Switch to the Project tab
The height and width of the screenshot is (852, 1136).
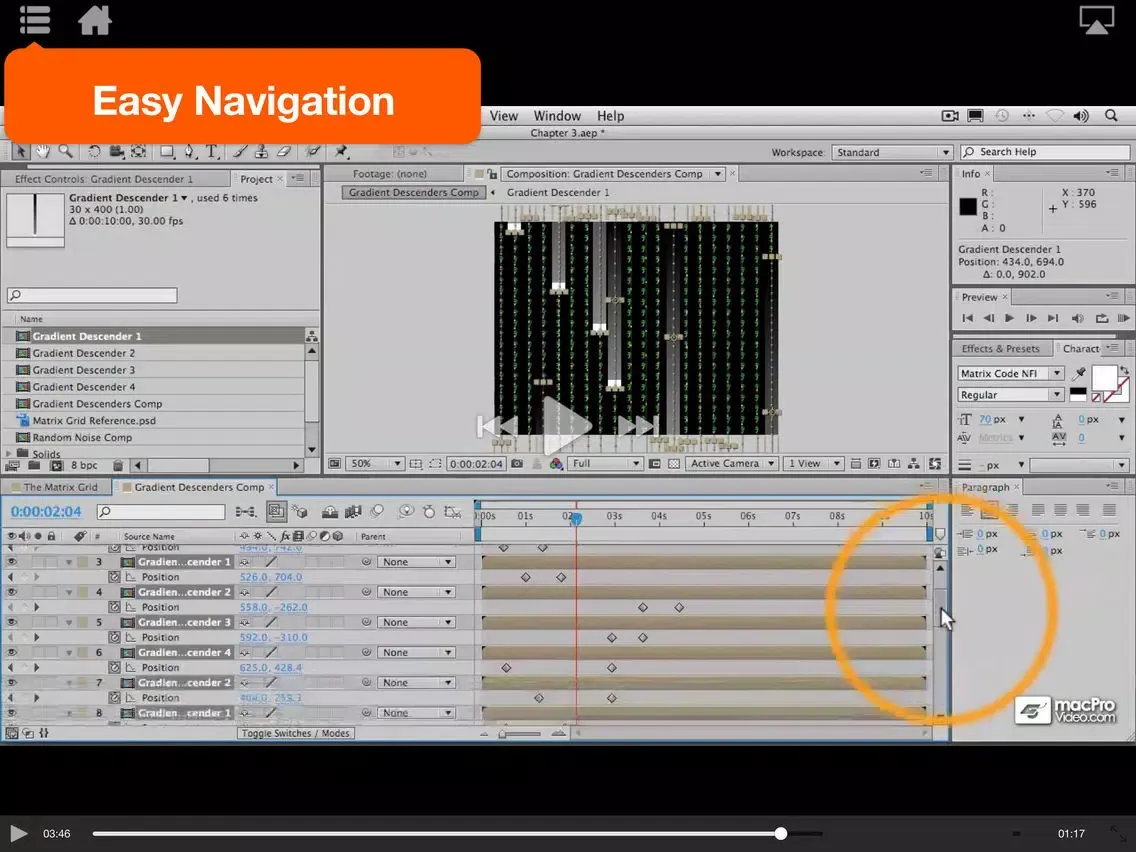click(x=256, y=179)
